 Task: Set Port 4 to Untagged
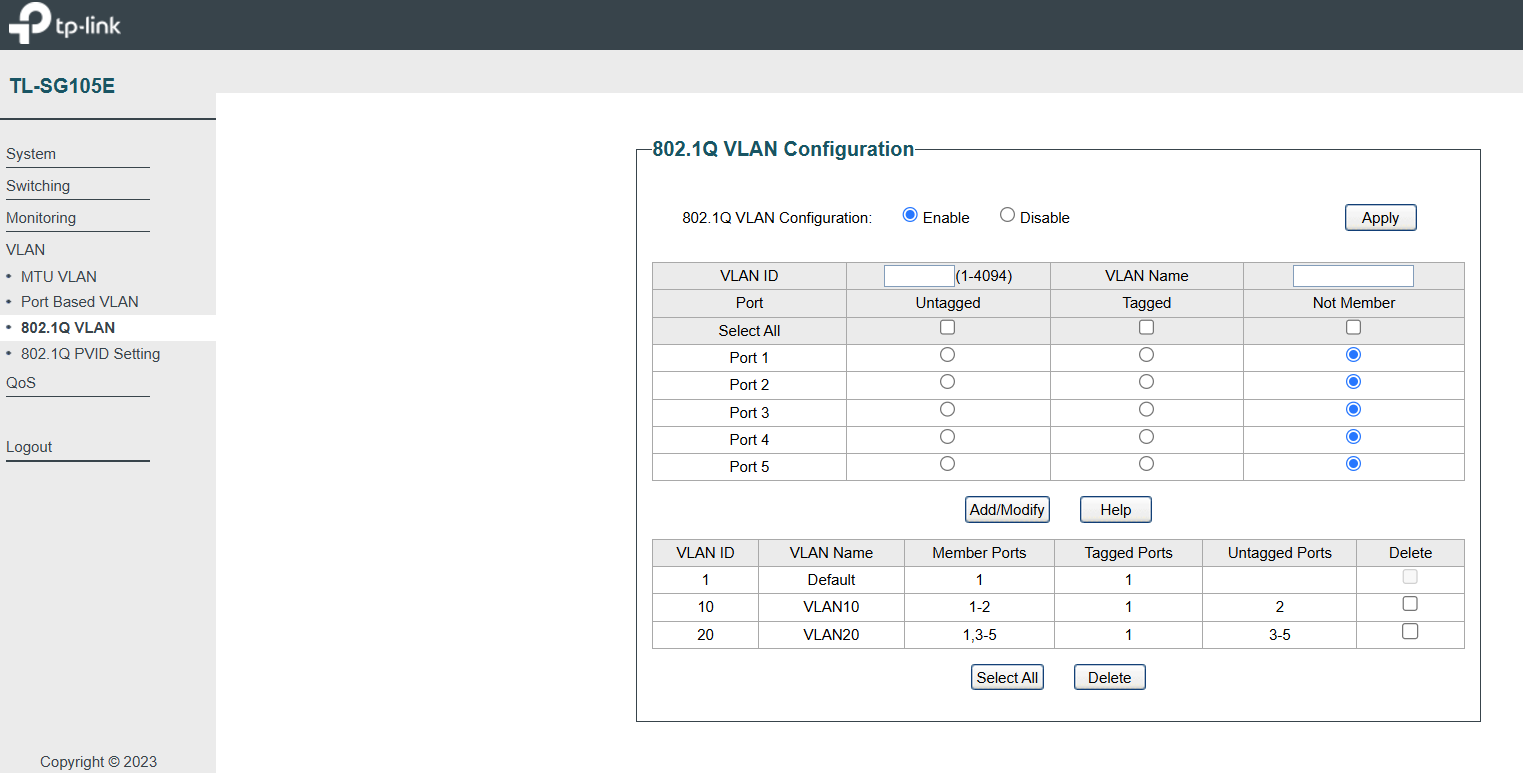click(948, 437)
